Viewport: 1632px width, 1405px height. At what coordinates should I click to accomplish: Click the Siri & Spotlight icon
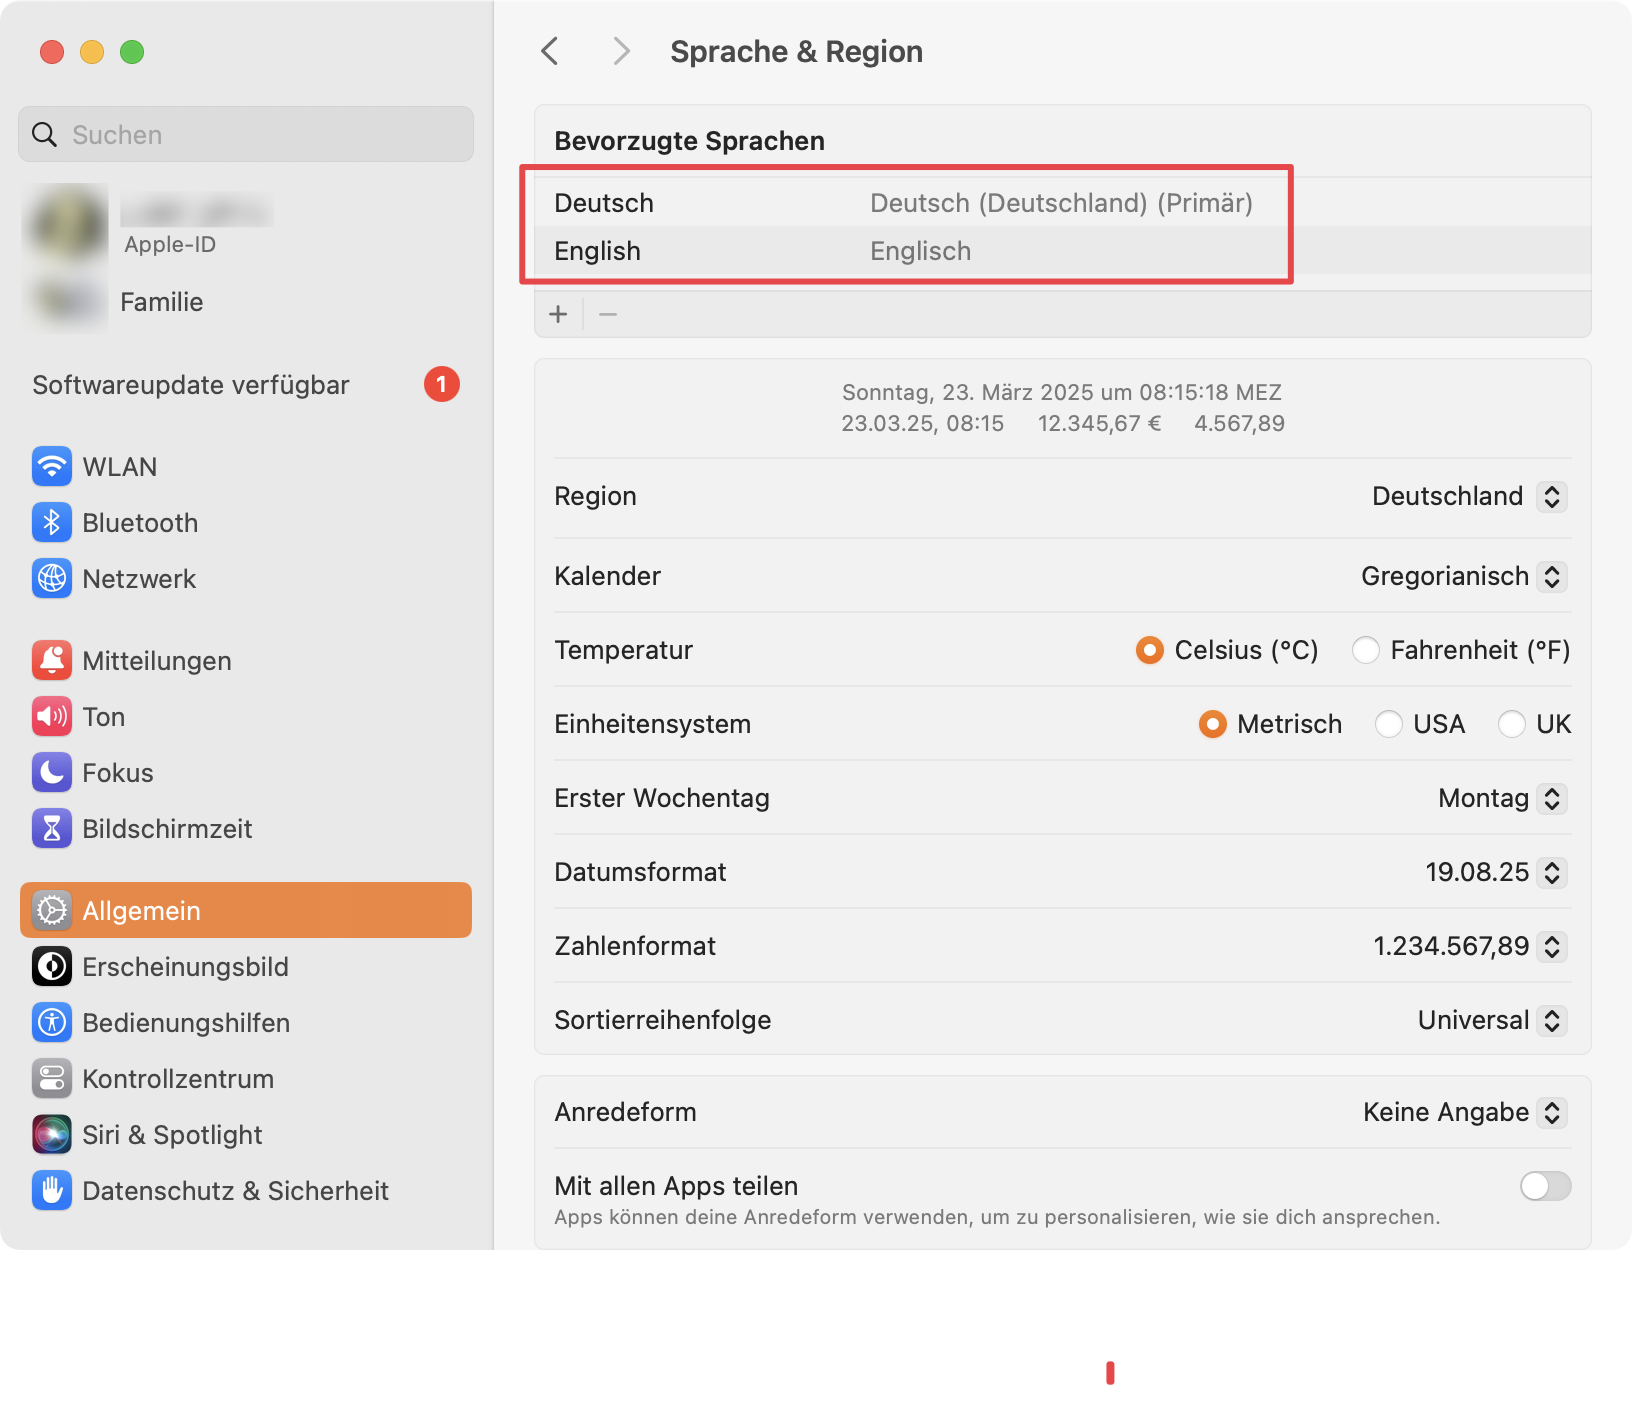pyautogui.click(x=51, y=1135)
